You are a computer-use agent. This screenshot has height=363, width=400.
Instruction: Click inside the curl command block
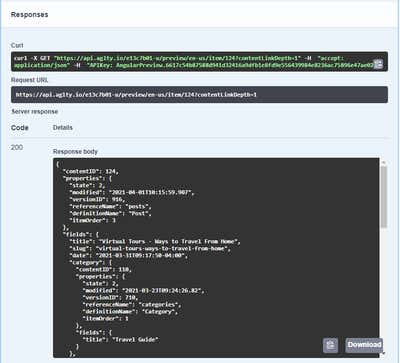click(x=199, y=61)
